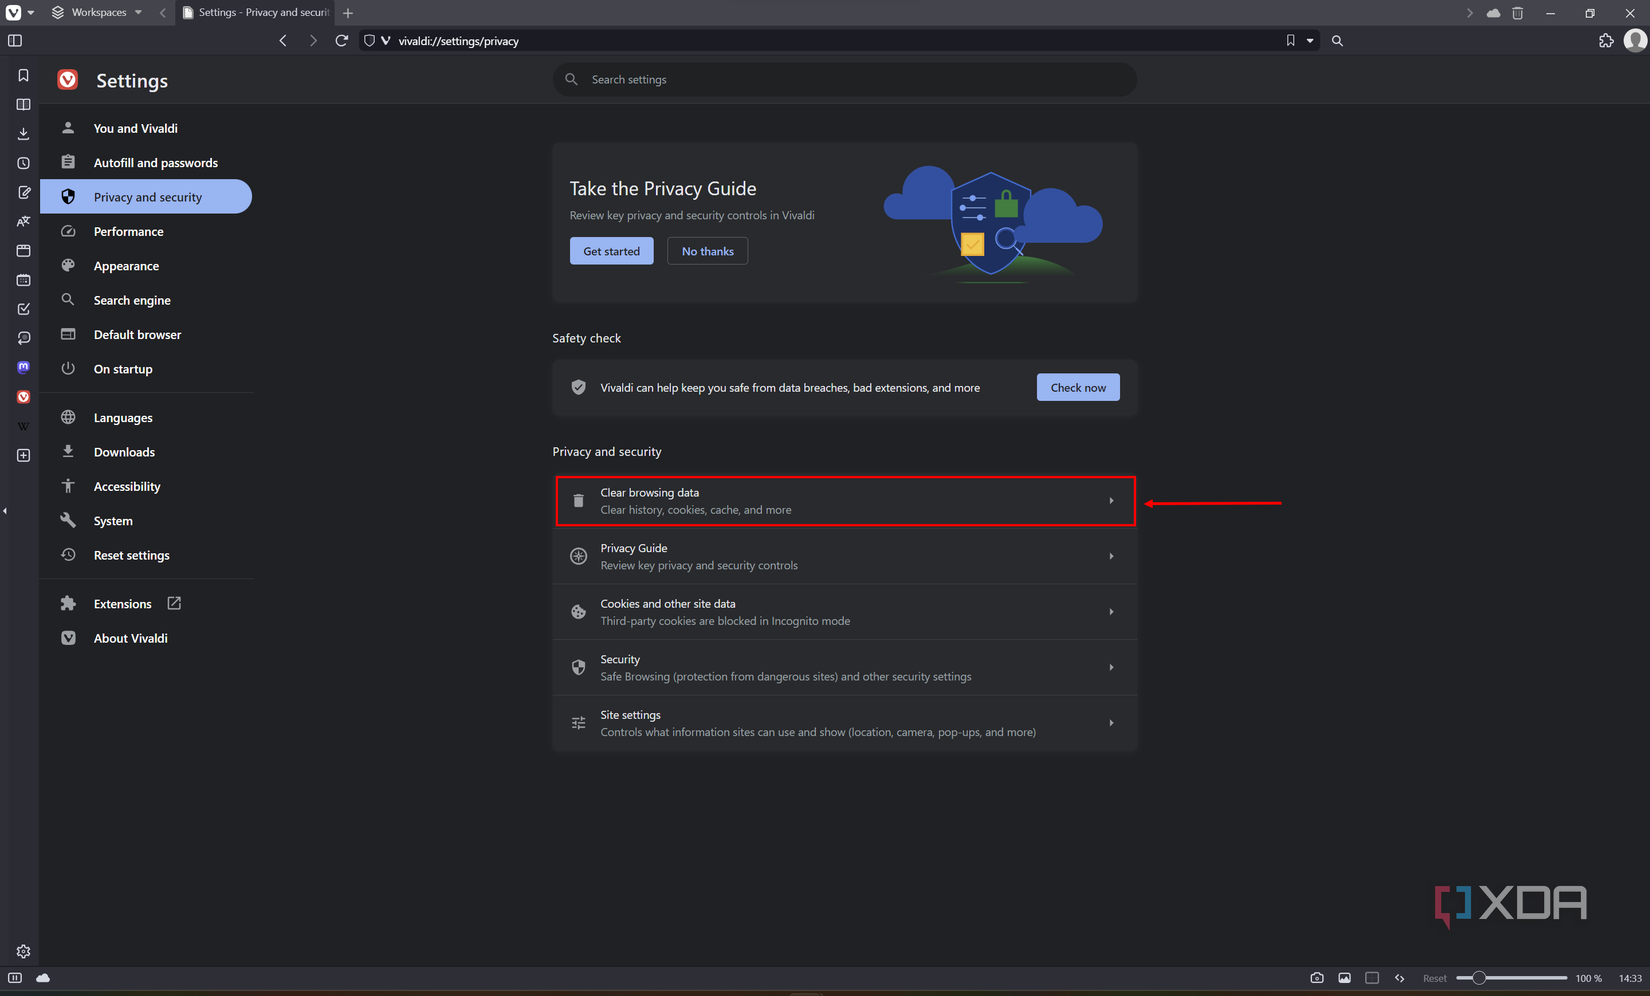Open tracker and ad blocking shield

(369, 41)
